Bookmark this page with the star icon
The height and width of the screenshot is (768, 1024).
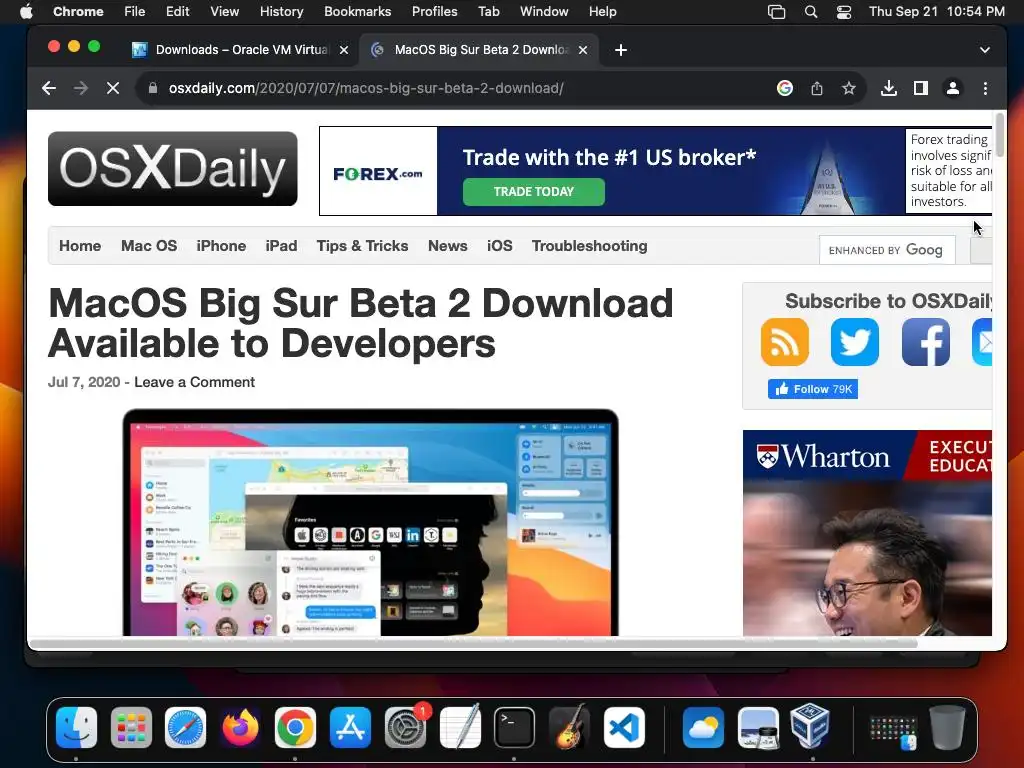(848, 88)
